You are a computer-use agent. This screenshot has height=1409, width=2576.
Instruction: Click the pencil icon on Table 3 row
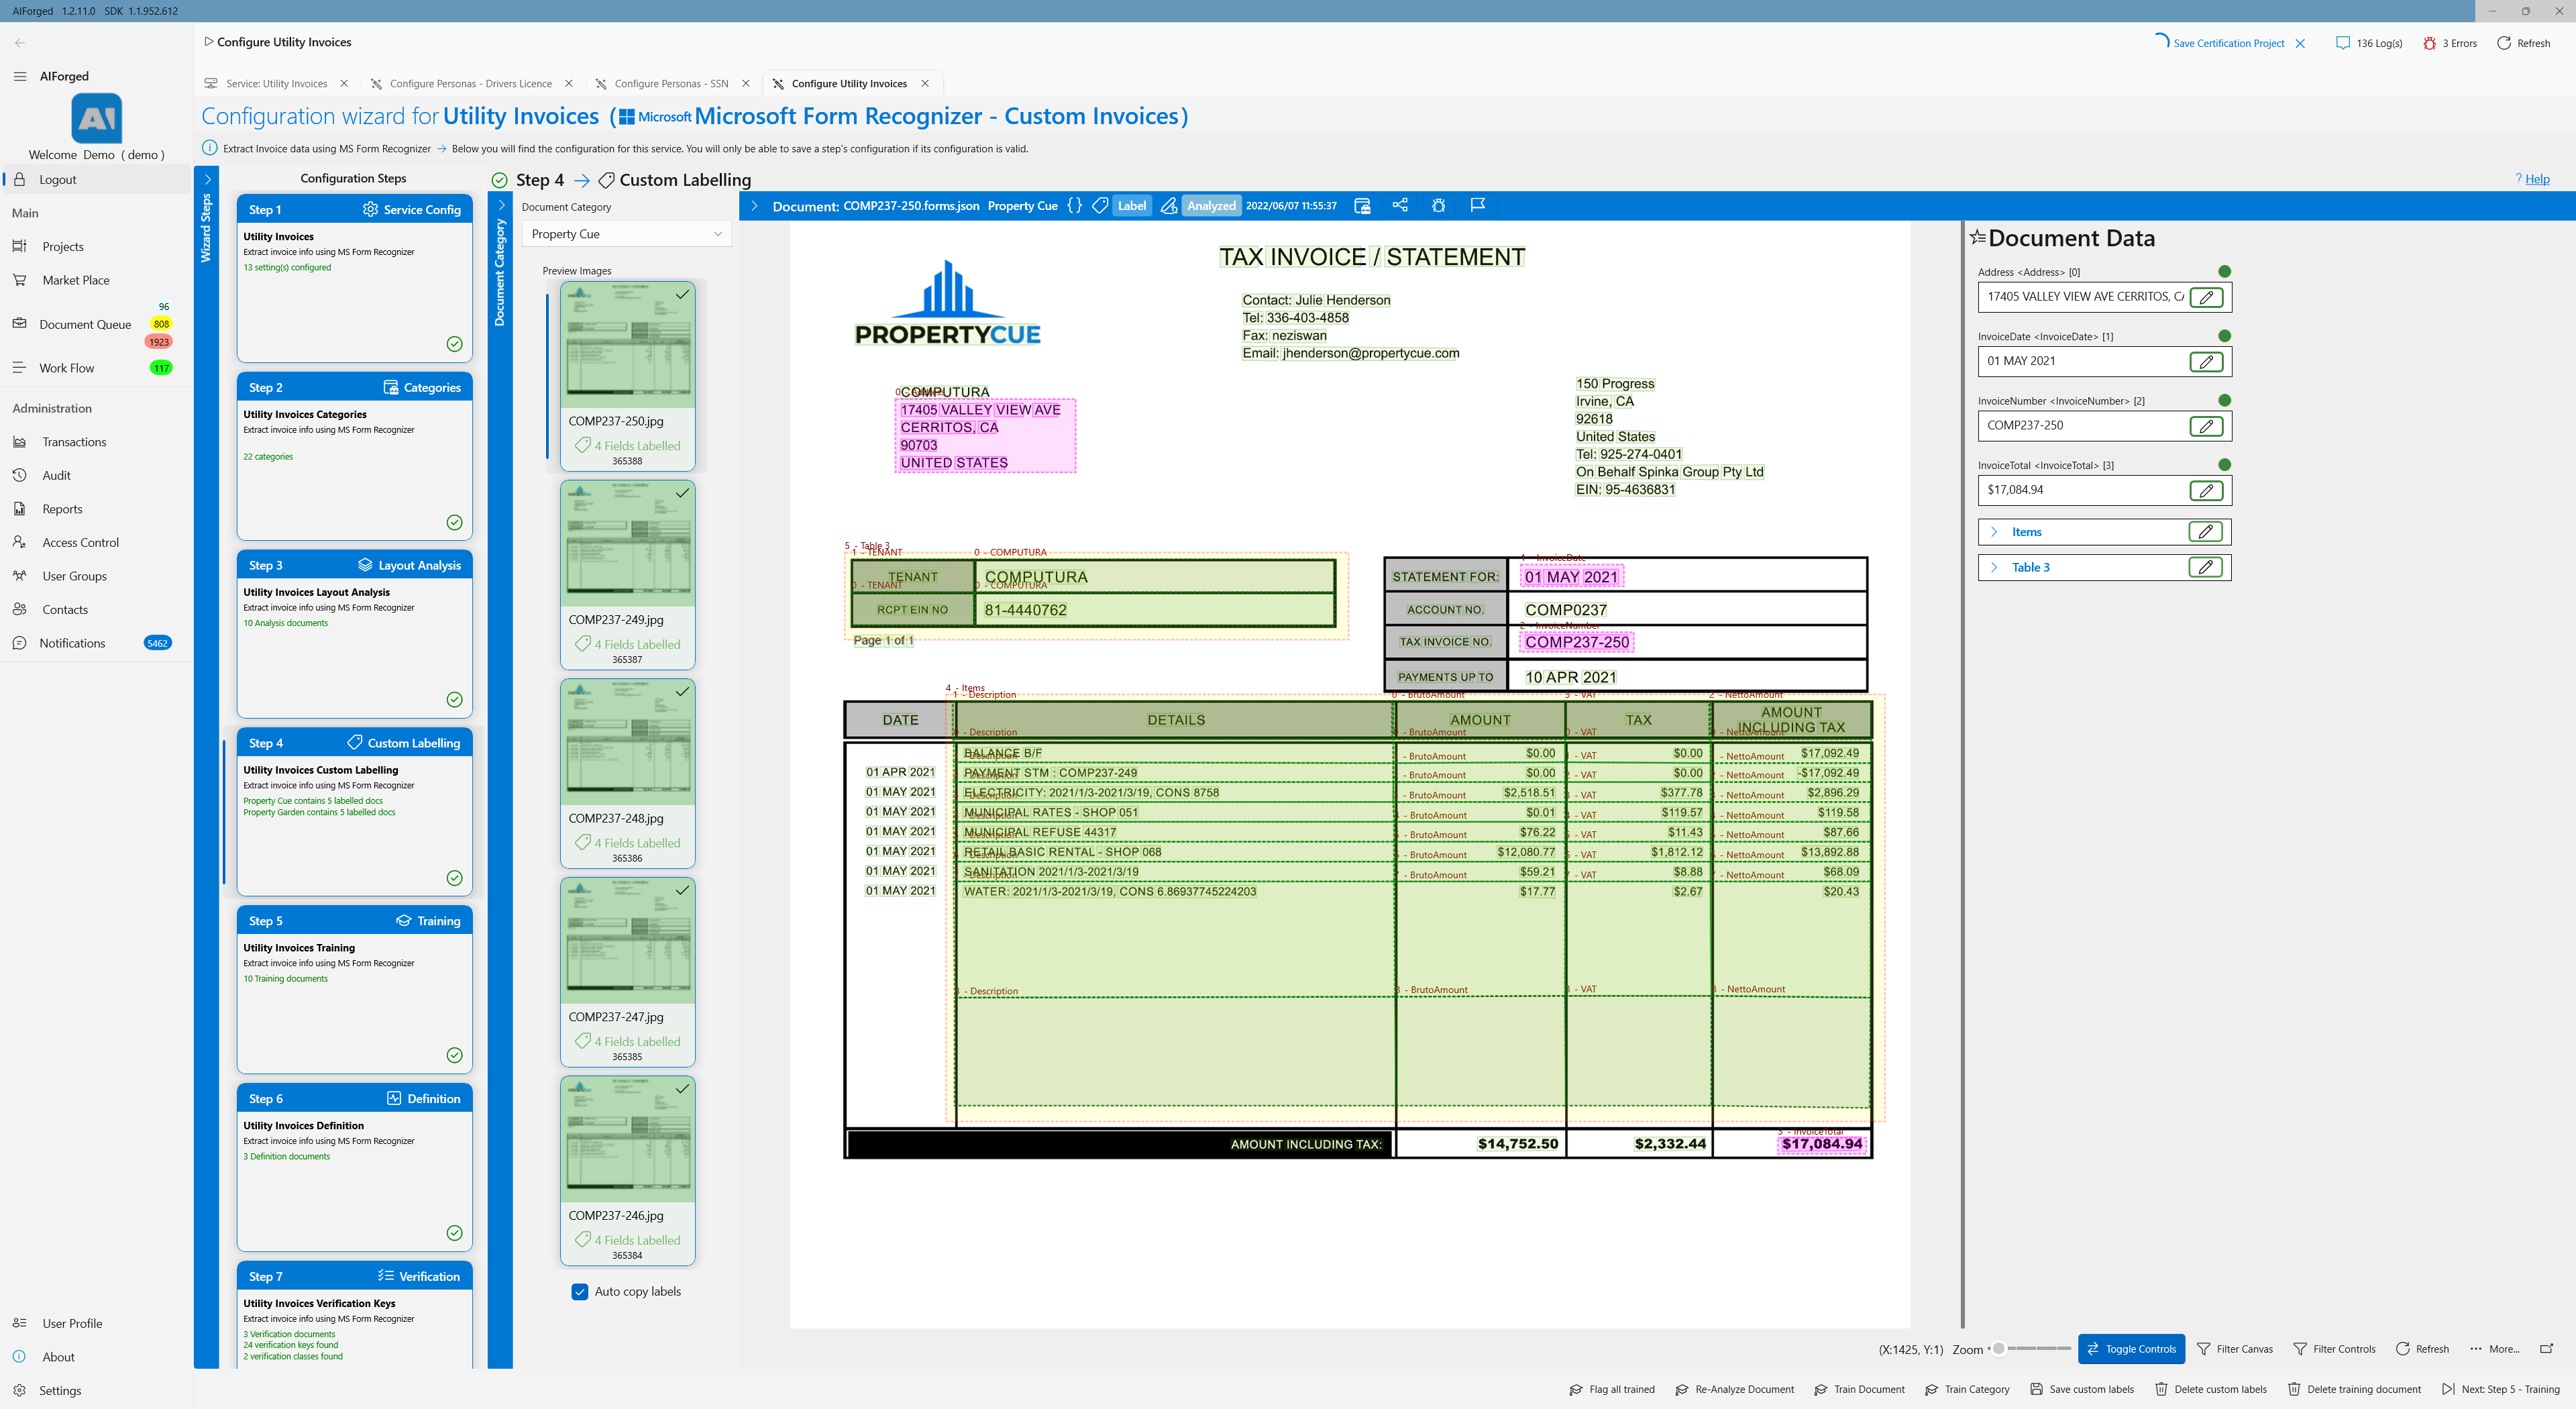pyautogui.click(x=2205, y=567)
